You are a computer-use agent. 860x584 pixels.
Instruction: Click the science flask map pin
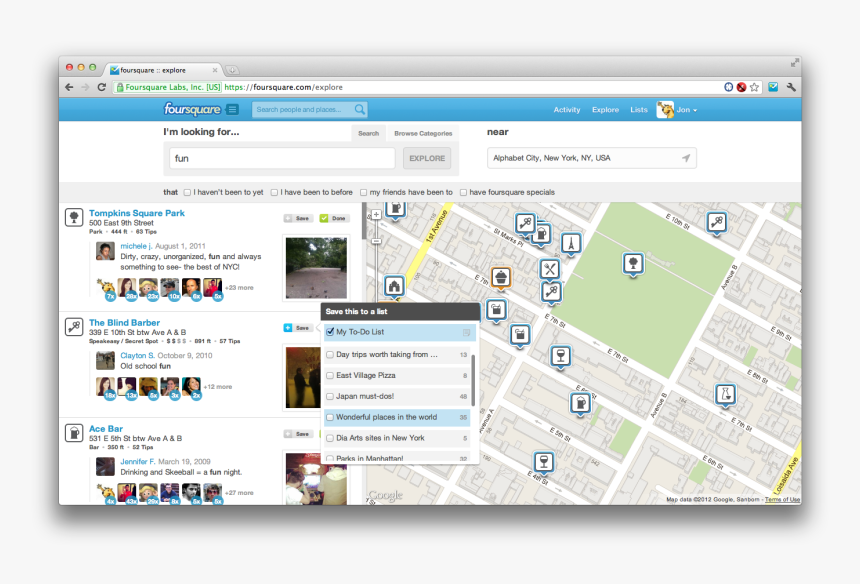[725, 394]
